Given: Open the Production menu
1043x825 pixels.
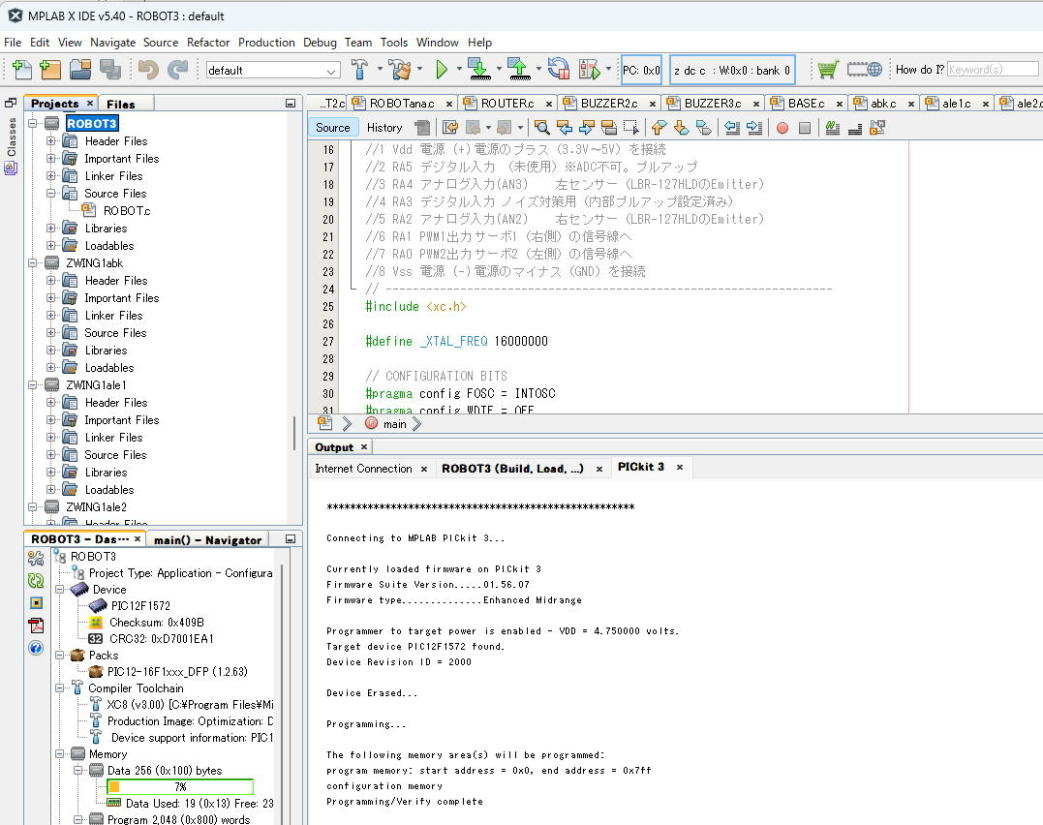Looking at the screenshot, I should [266, 43].
